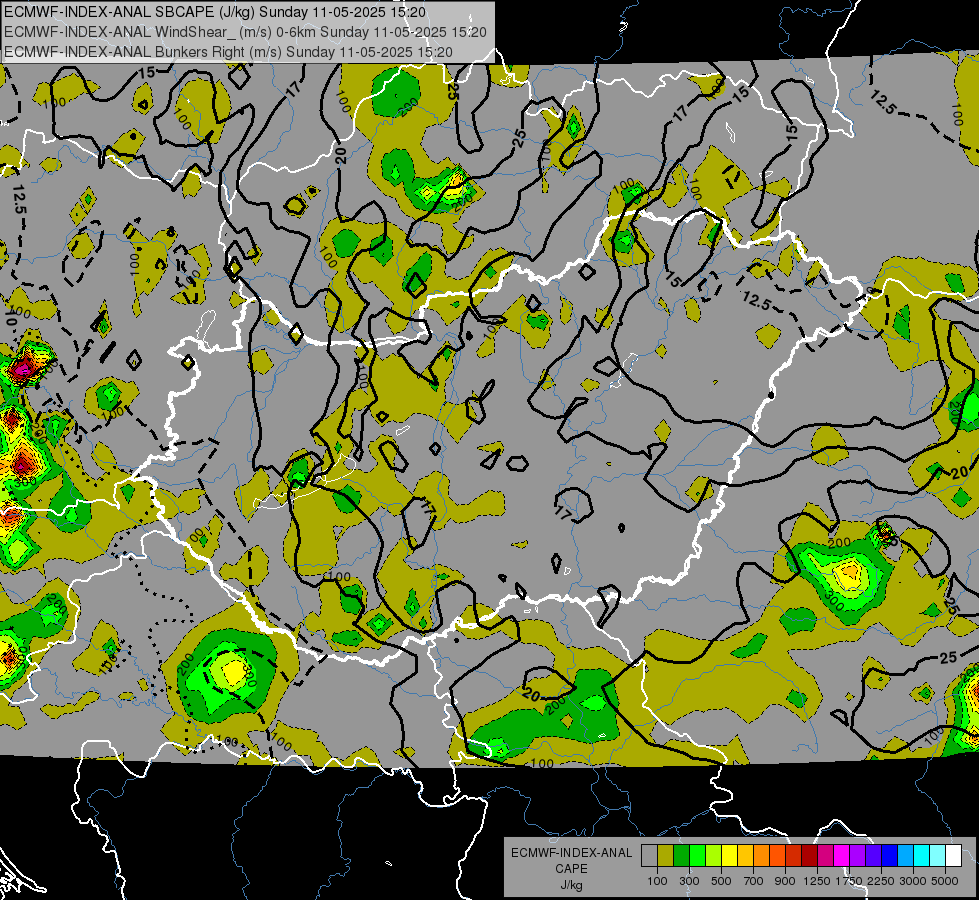Select the brick red legend swatch

click(794, 856)
